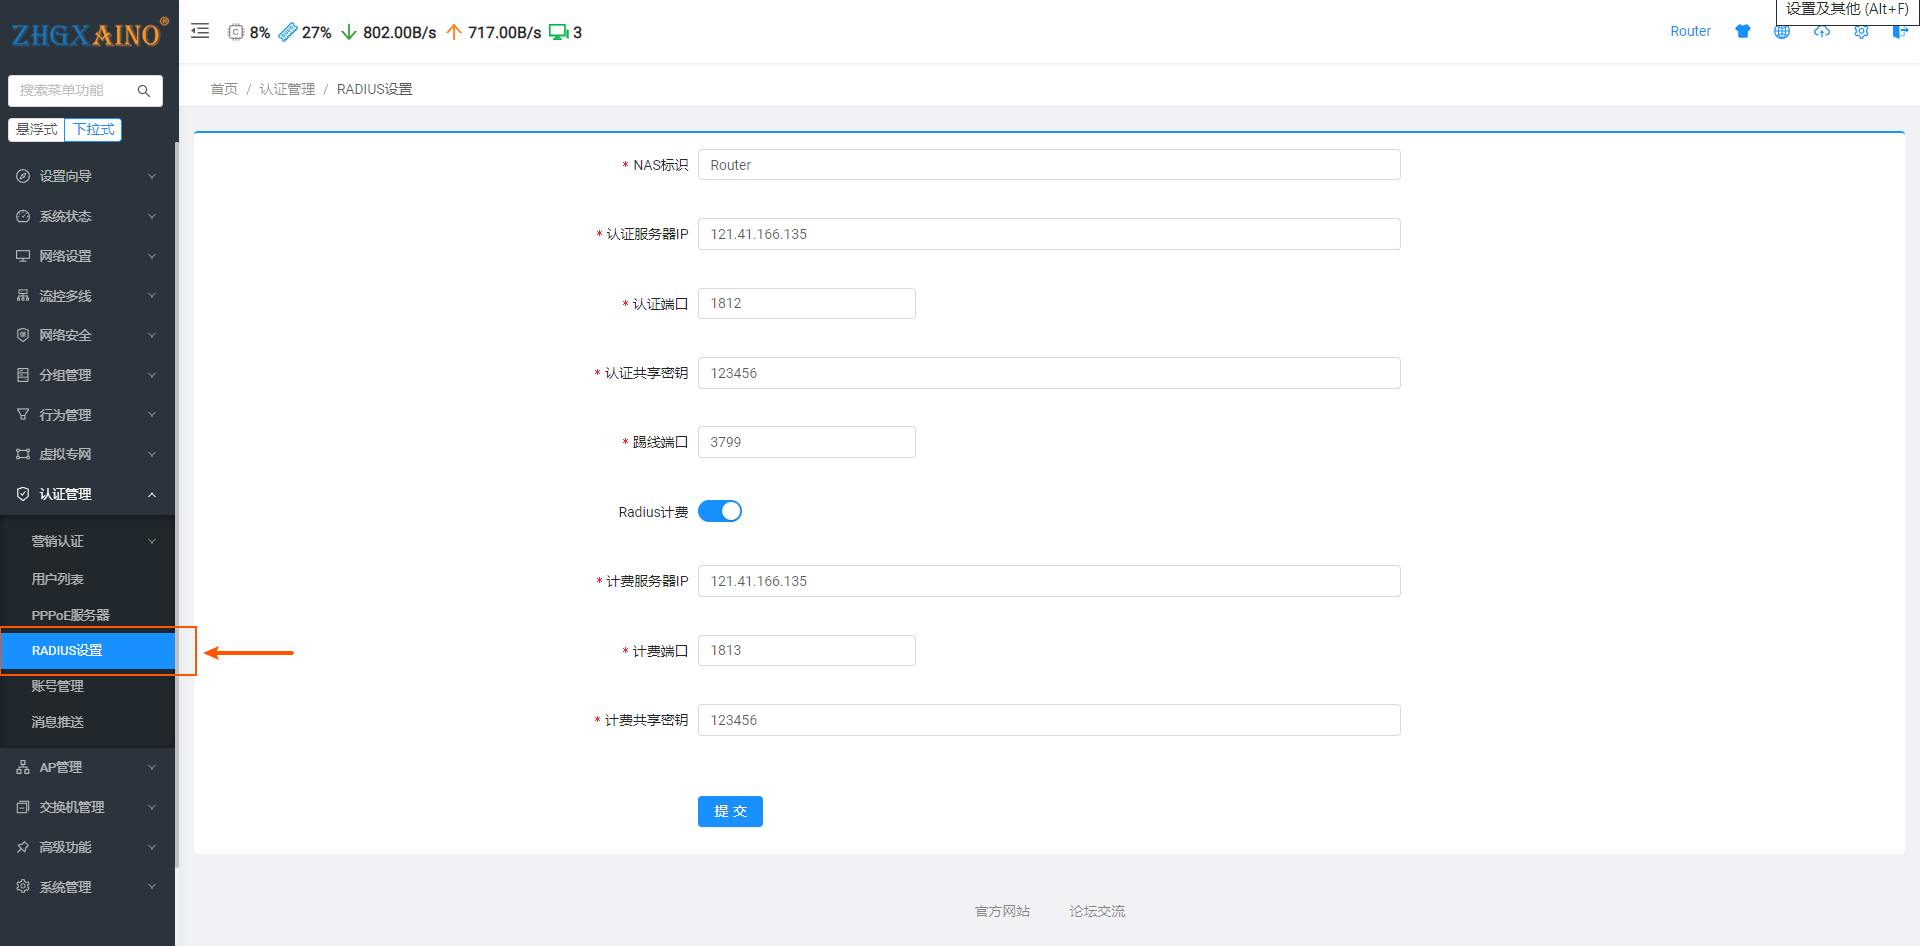Disable the Radius计费 switch
This screenshot has width=1920, height=946.
(x=720, y=511)
